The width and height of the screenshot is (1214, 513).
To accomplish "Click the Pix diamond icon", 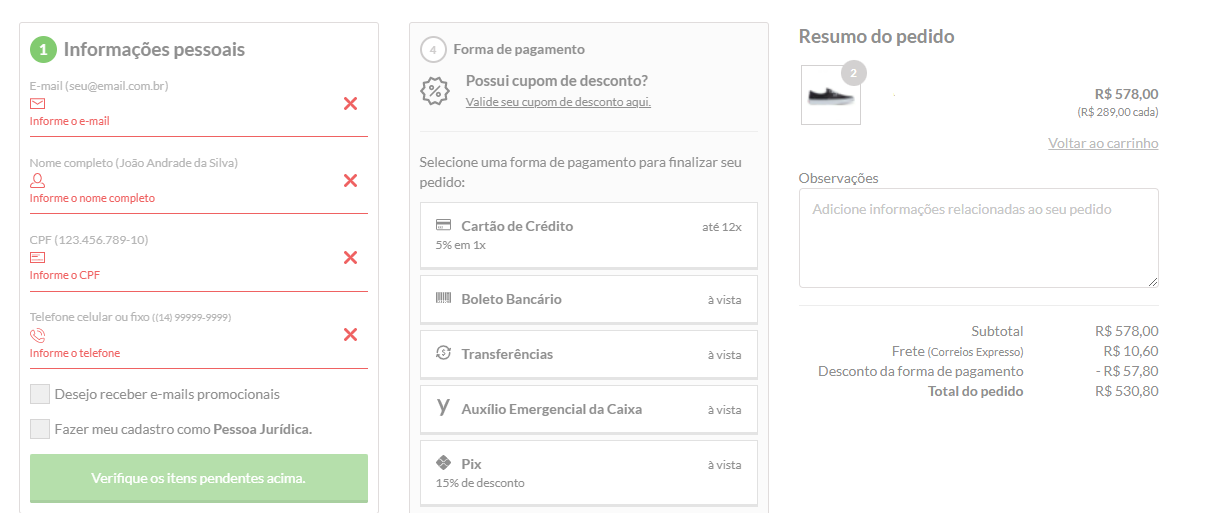I will 444,464.
